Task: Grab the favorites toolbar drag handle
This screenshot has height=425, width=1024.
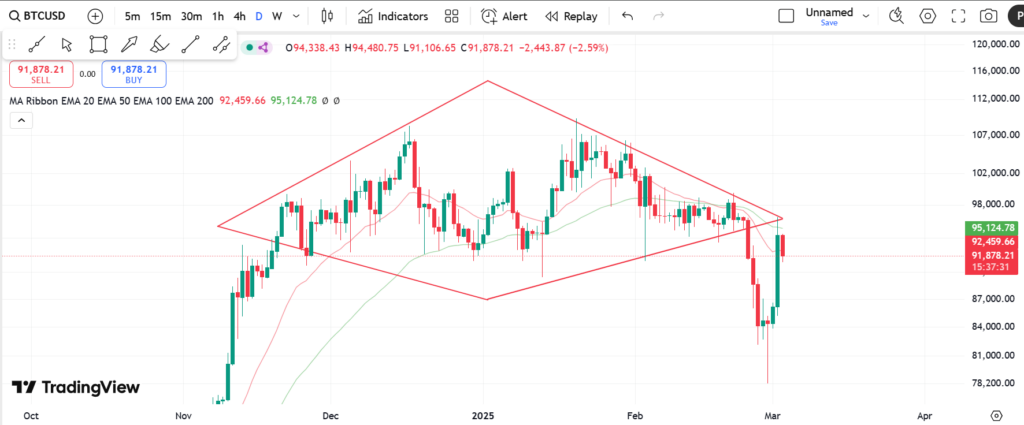Action: (12, 45)
